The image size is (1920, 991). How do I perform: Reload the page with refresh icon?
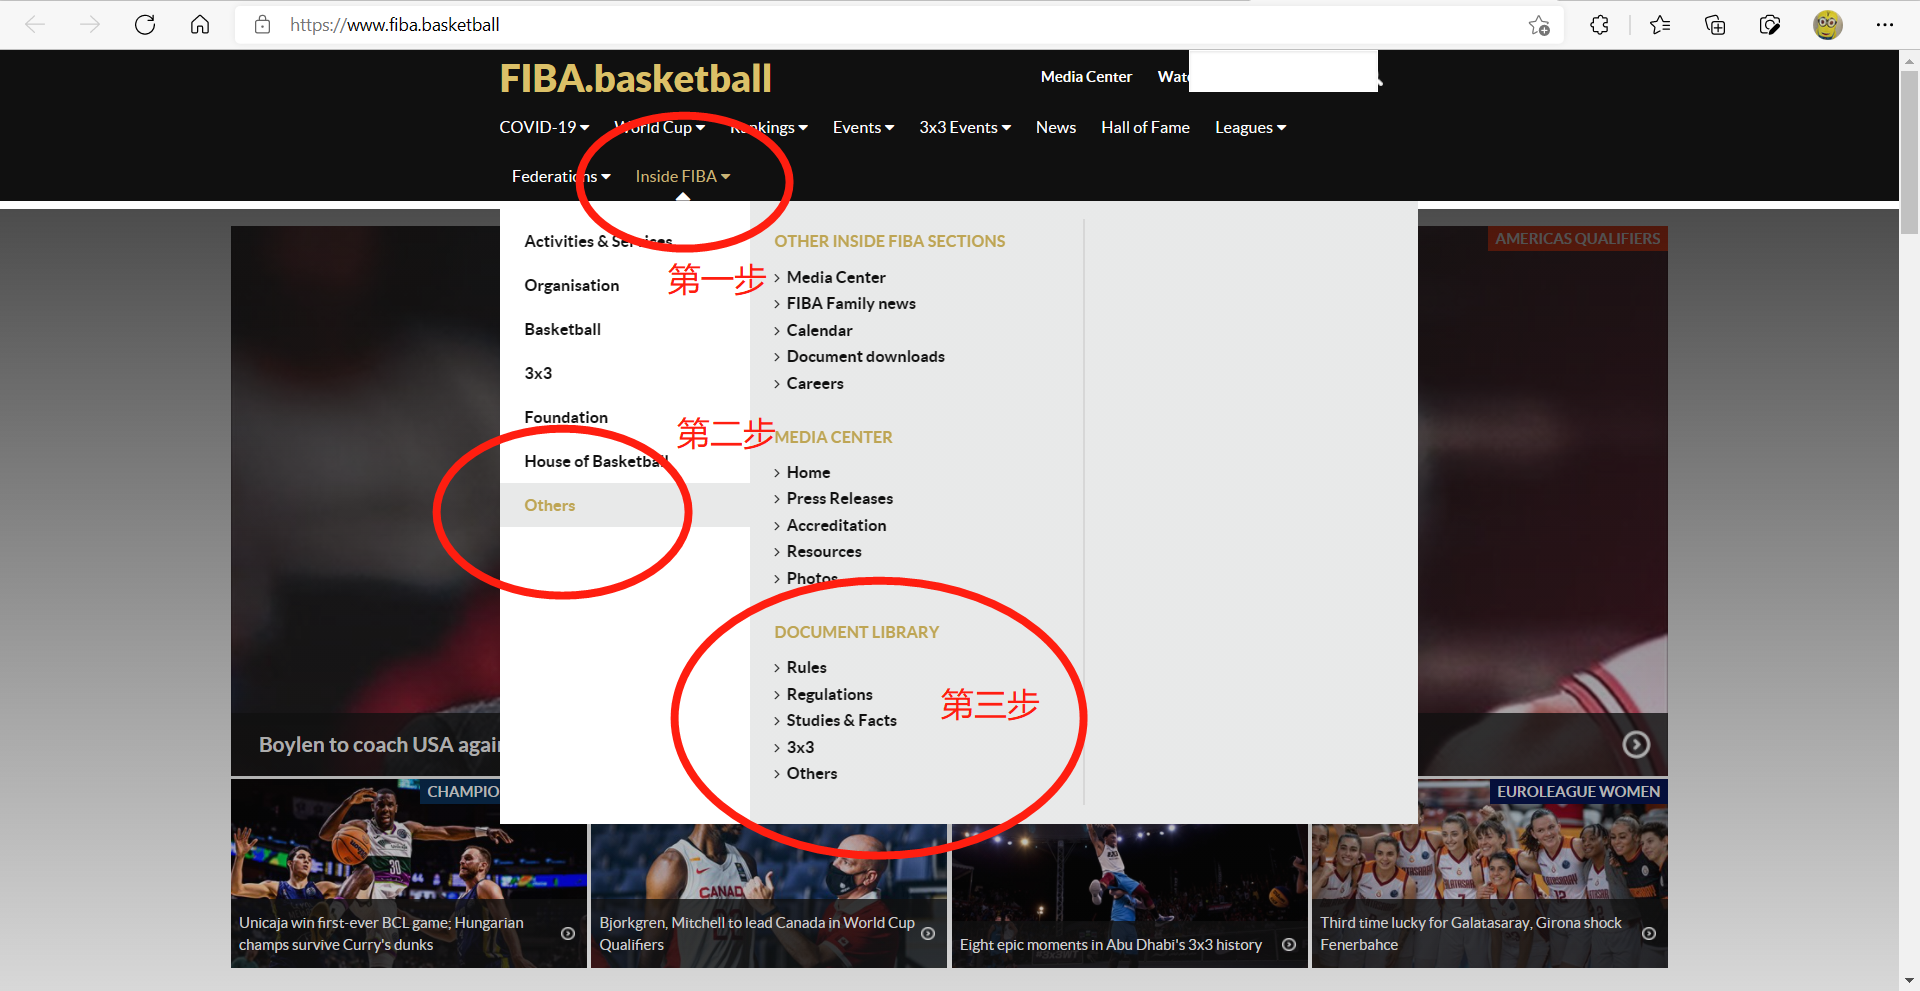point(145,25)
